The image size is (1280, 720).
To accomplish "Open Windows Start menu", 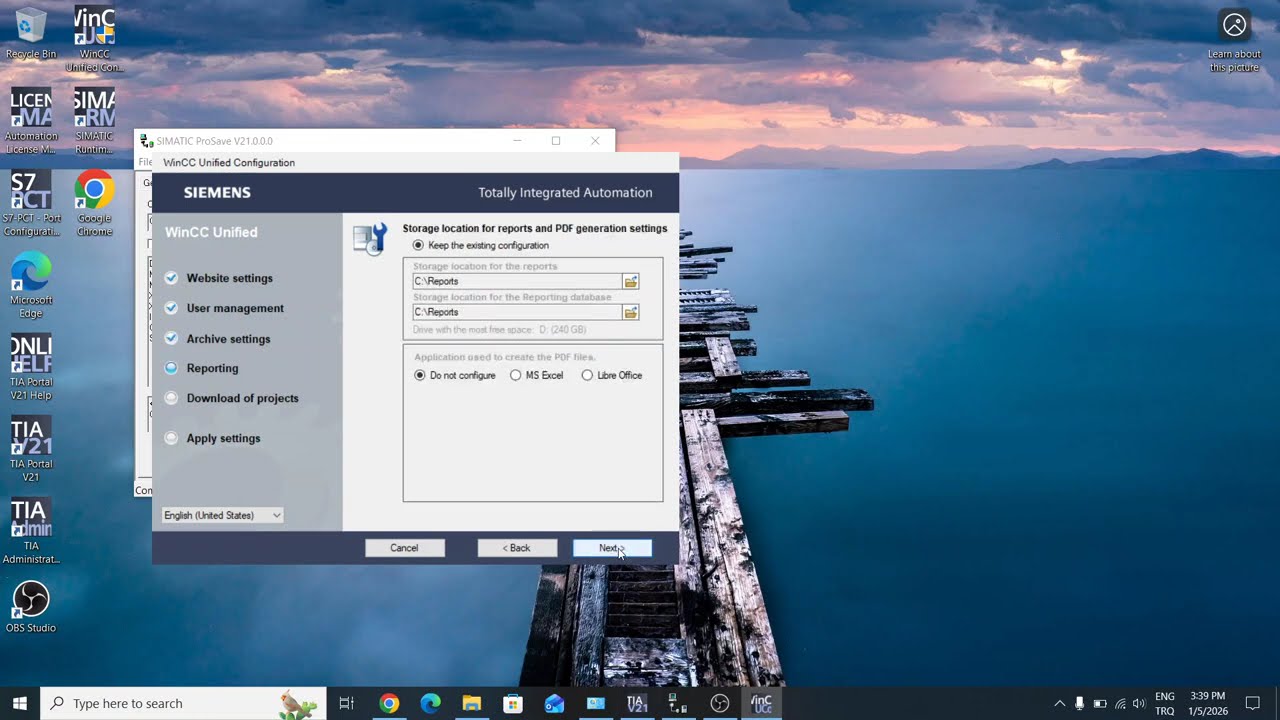I will point(20,703).
